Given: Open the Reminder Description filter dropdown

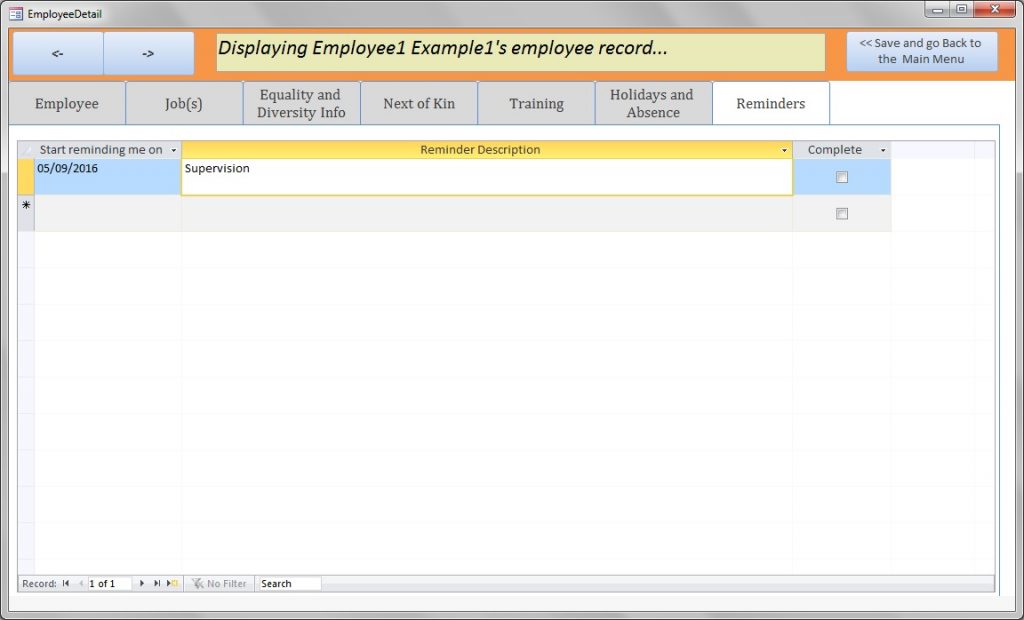Looking at the screenshot, I should click(x=784, y=149).
